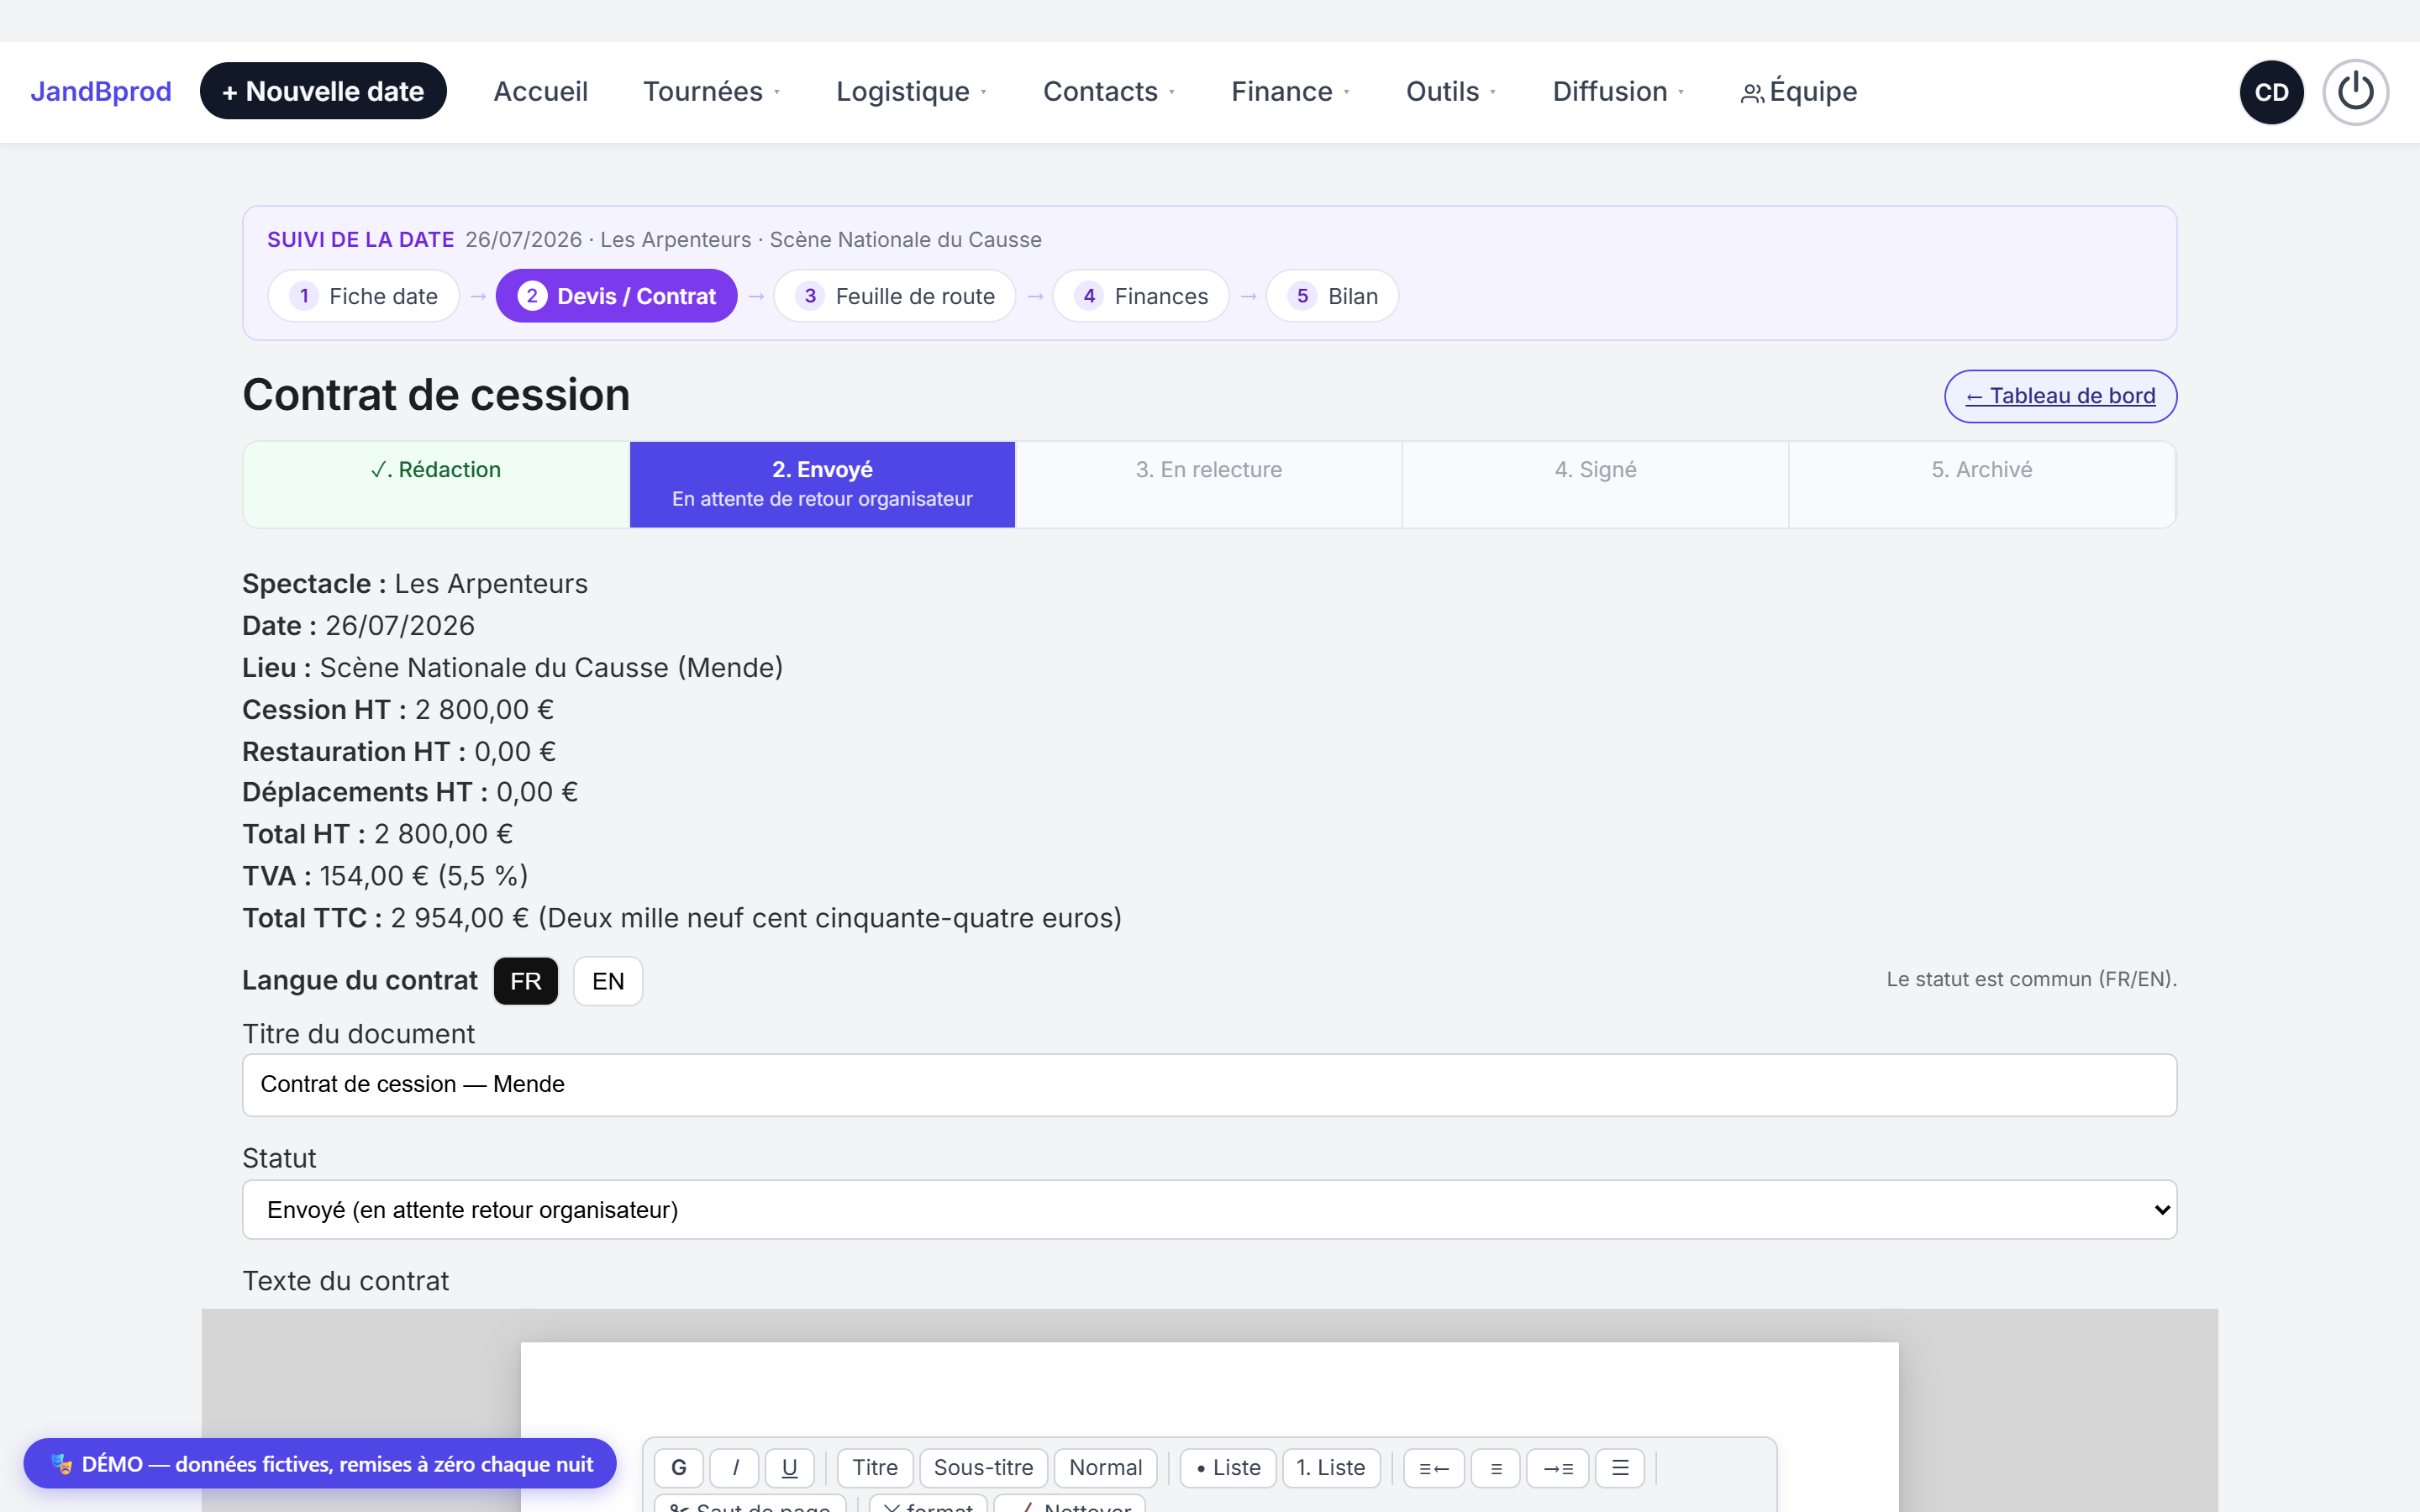Align text right in contract editor

pyautogui.click(x=1558, y=1467)
